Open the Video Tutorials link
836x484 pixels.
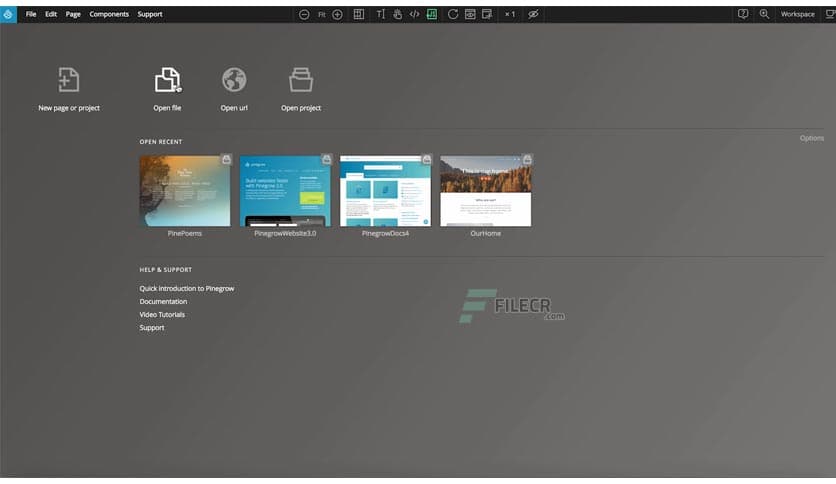pyautogui.click(x=162, y=314)
